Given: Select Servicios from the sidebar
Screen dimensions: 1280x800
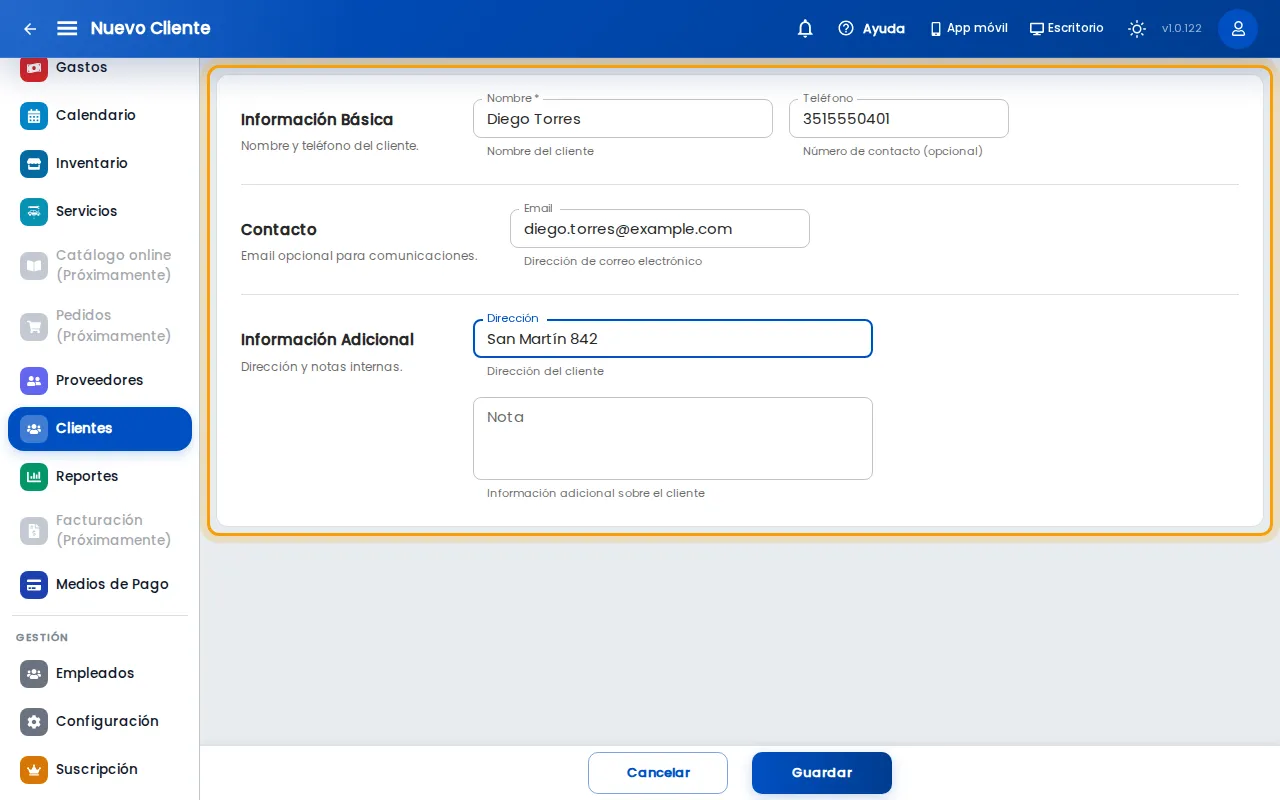Looking at the screenshot, I should [100, 211].
